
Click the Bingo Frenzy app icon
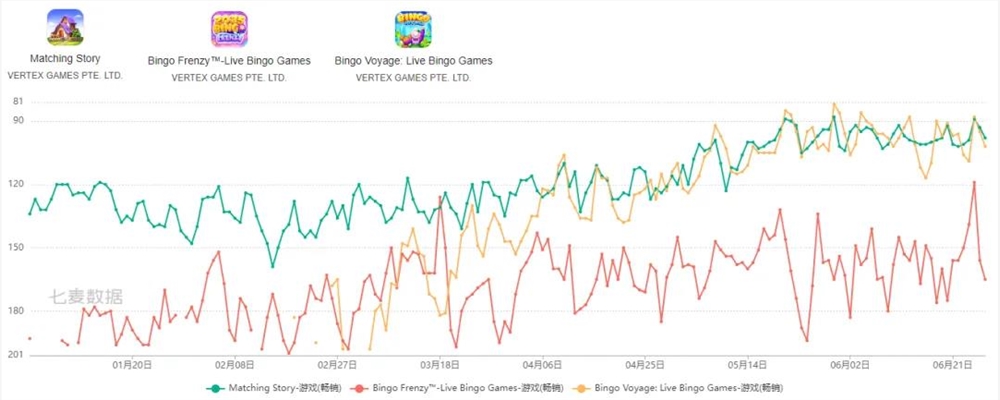pos(229,29)
